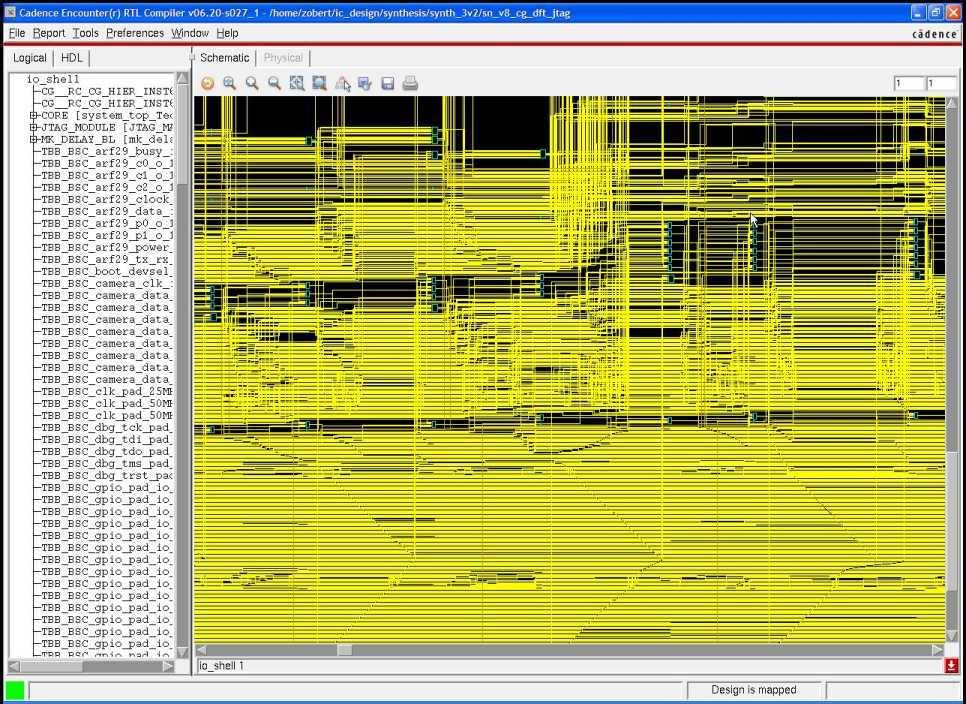The width and height of the screenshot is (966, 704).
Task: Open the Help menu
Action: (227, 33)
